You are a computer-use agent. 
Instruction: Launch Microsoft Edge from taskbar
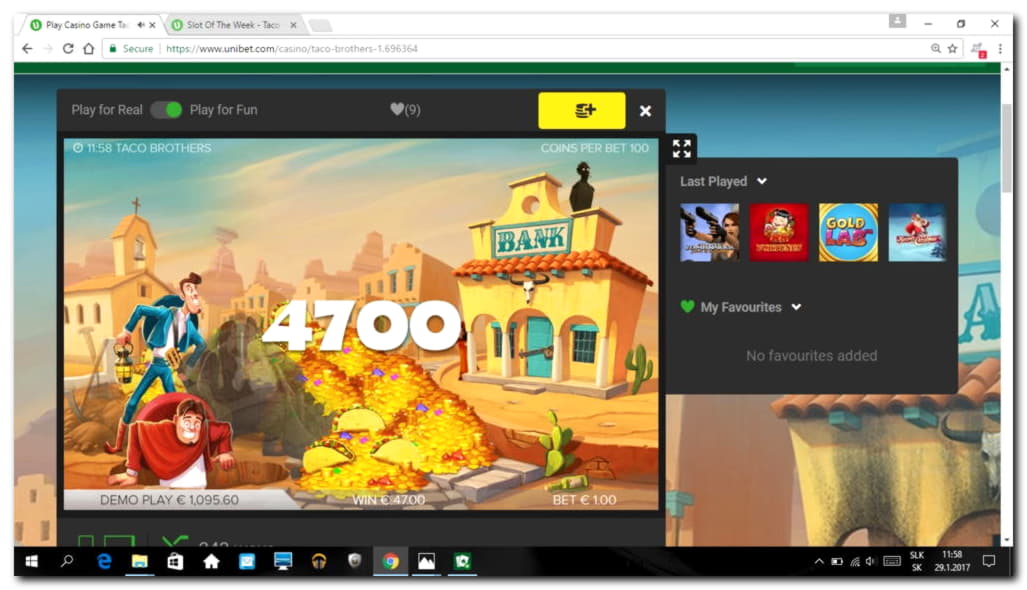coord(104,561)
